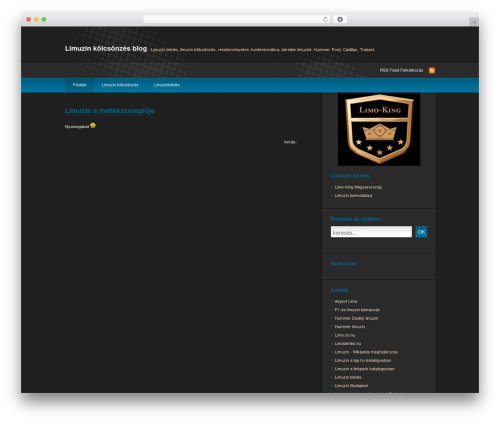Click the Limuzin bemutatása link

coord(353,196)
